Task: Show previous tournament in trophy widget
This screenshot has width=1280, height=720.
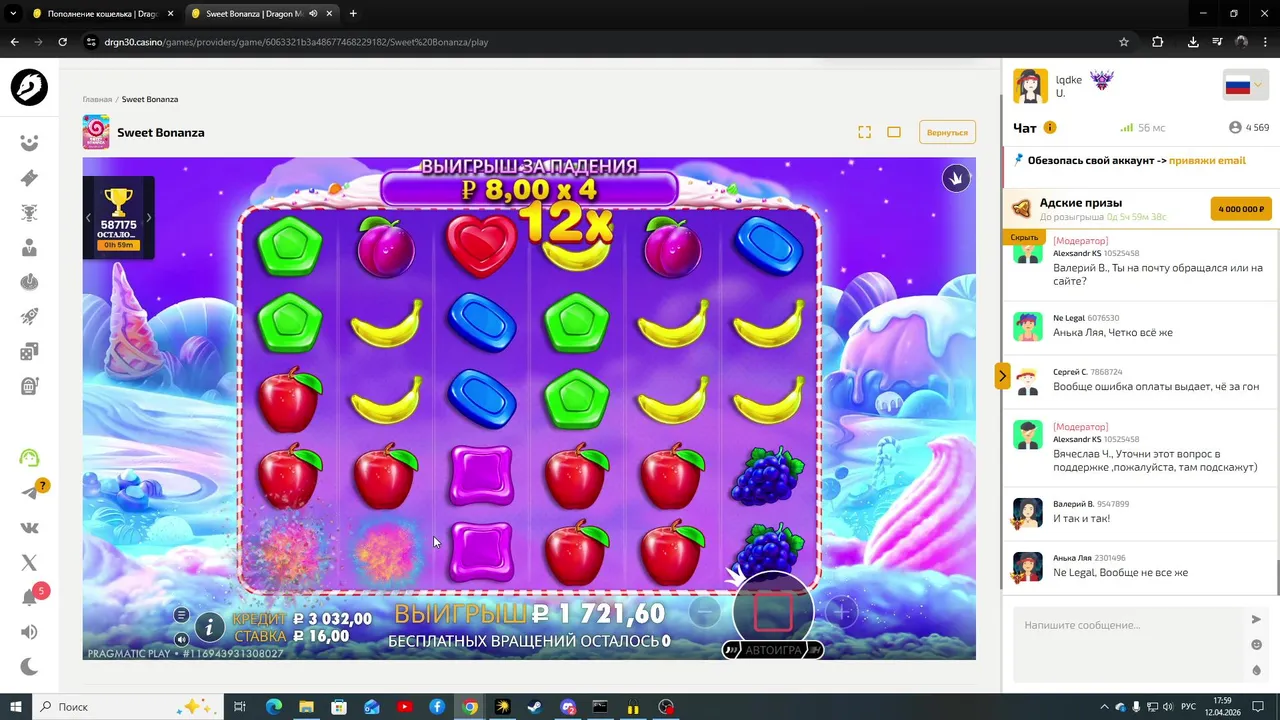Action: point(88,217)
